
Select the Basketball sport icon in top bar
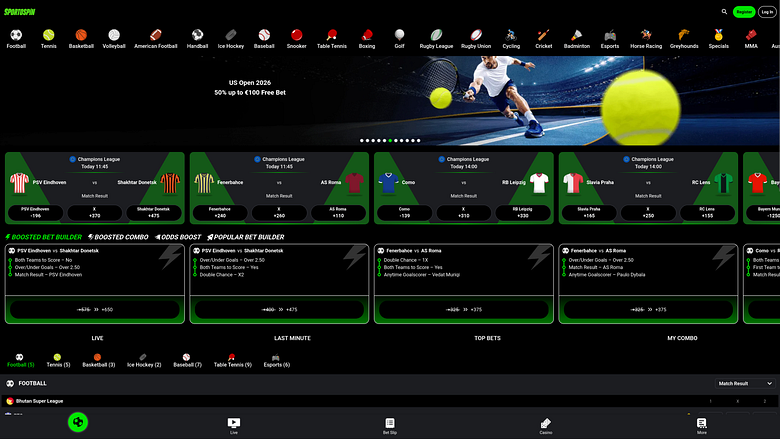pyautogui.click(x=81, y=39)
